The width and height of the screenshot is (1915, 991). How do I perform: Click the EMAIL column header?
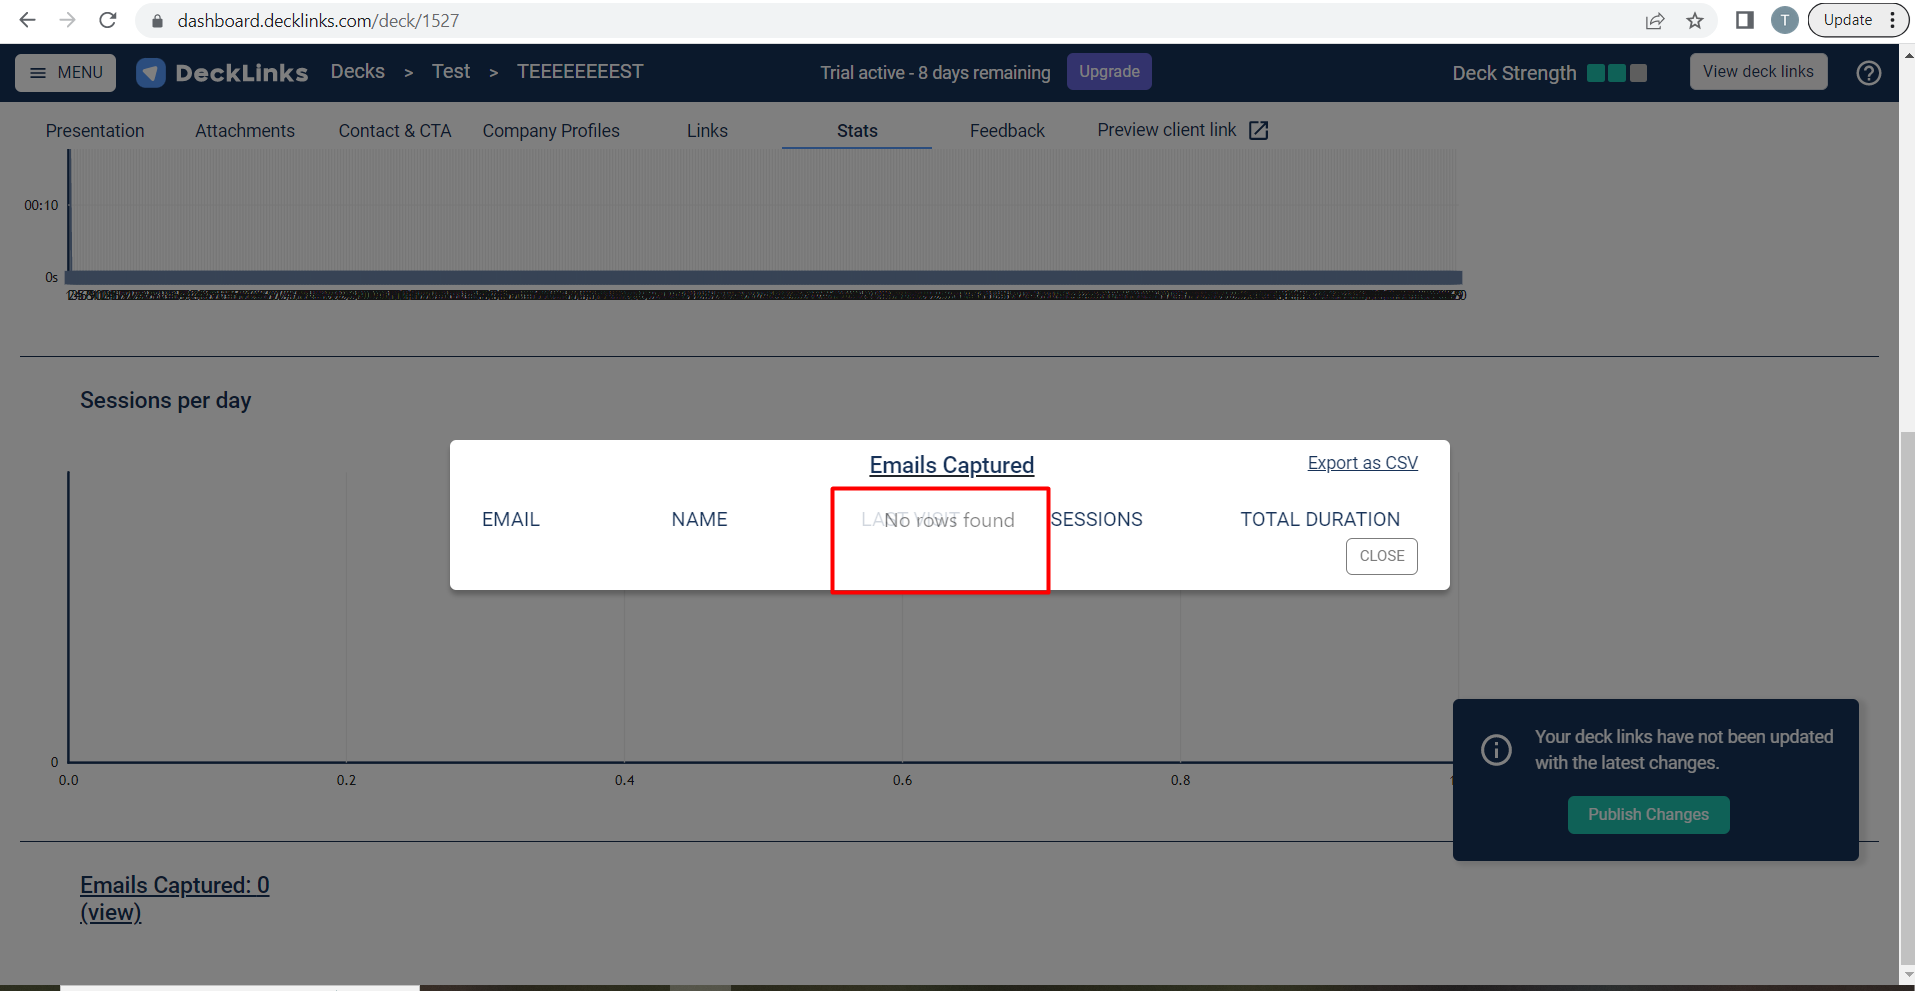pyautogui.click(x=511, y=519)
